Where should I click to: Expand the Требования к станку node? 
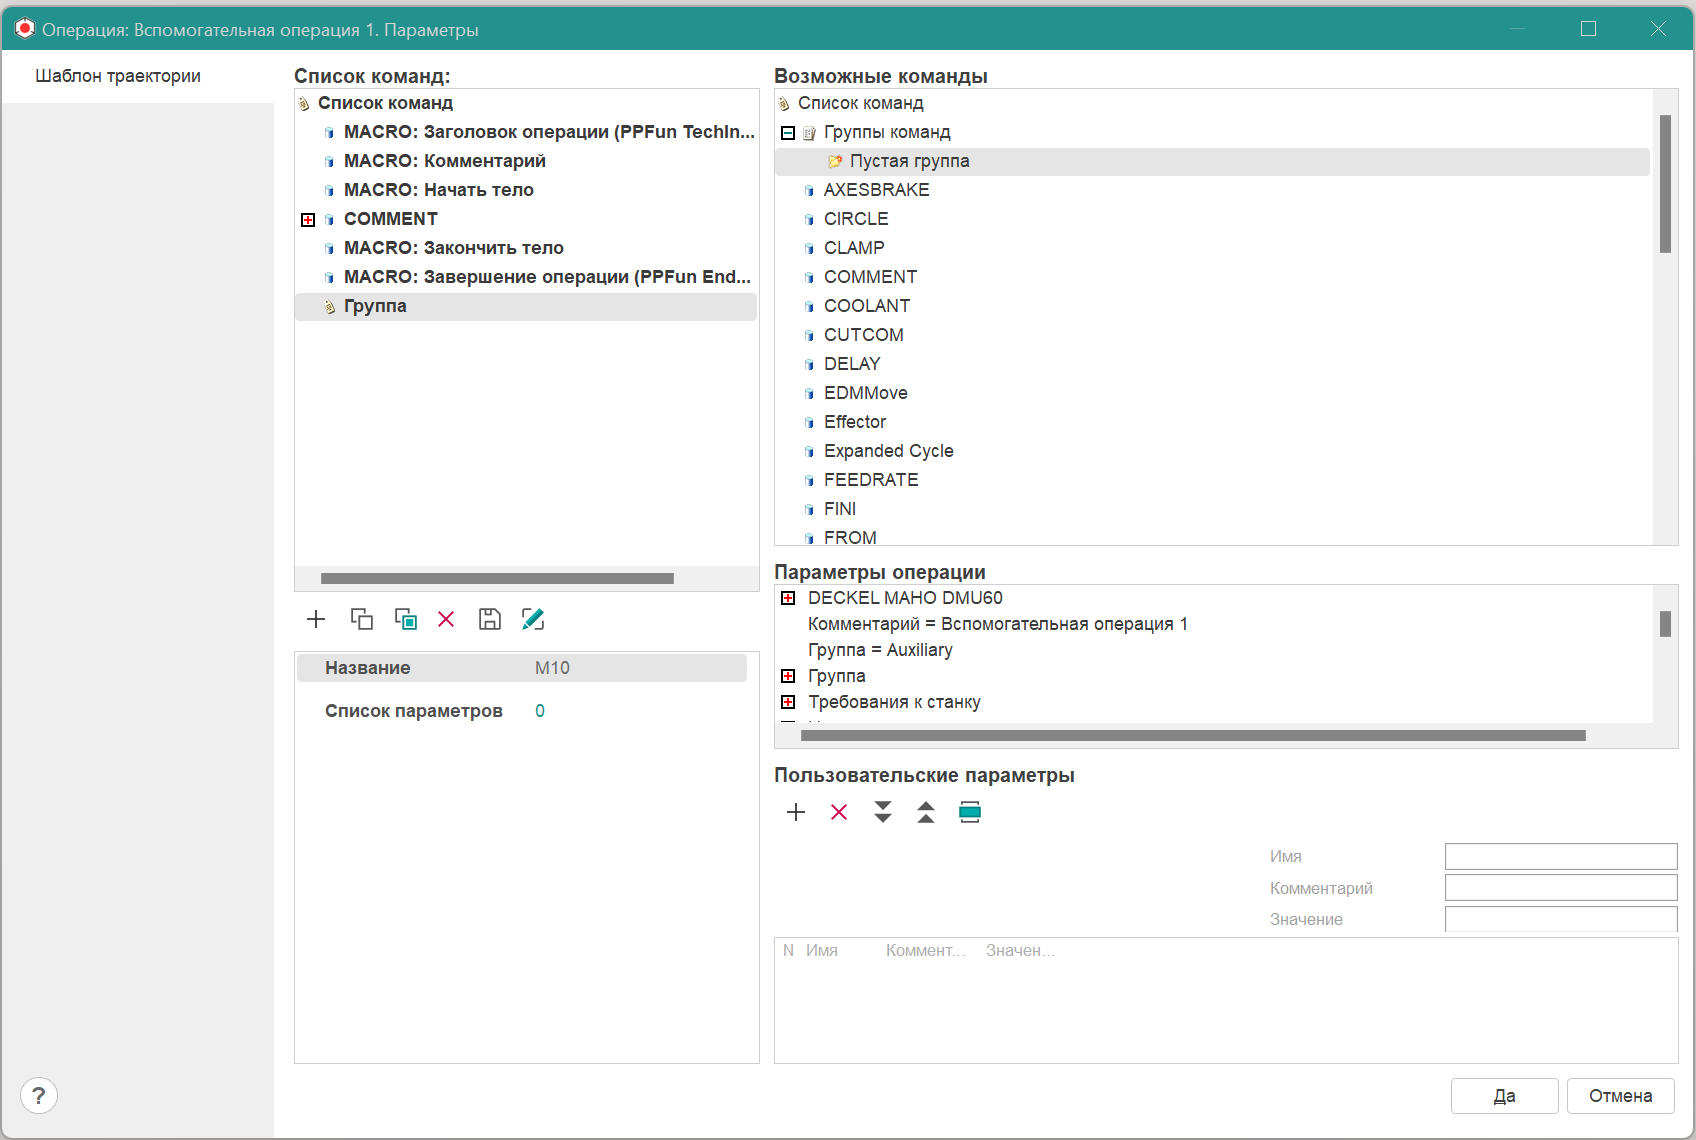788,702
